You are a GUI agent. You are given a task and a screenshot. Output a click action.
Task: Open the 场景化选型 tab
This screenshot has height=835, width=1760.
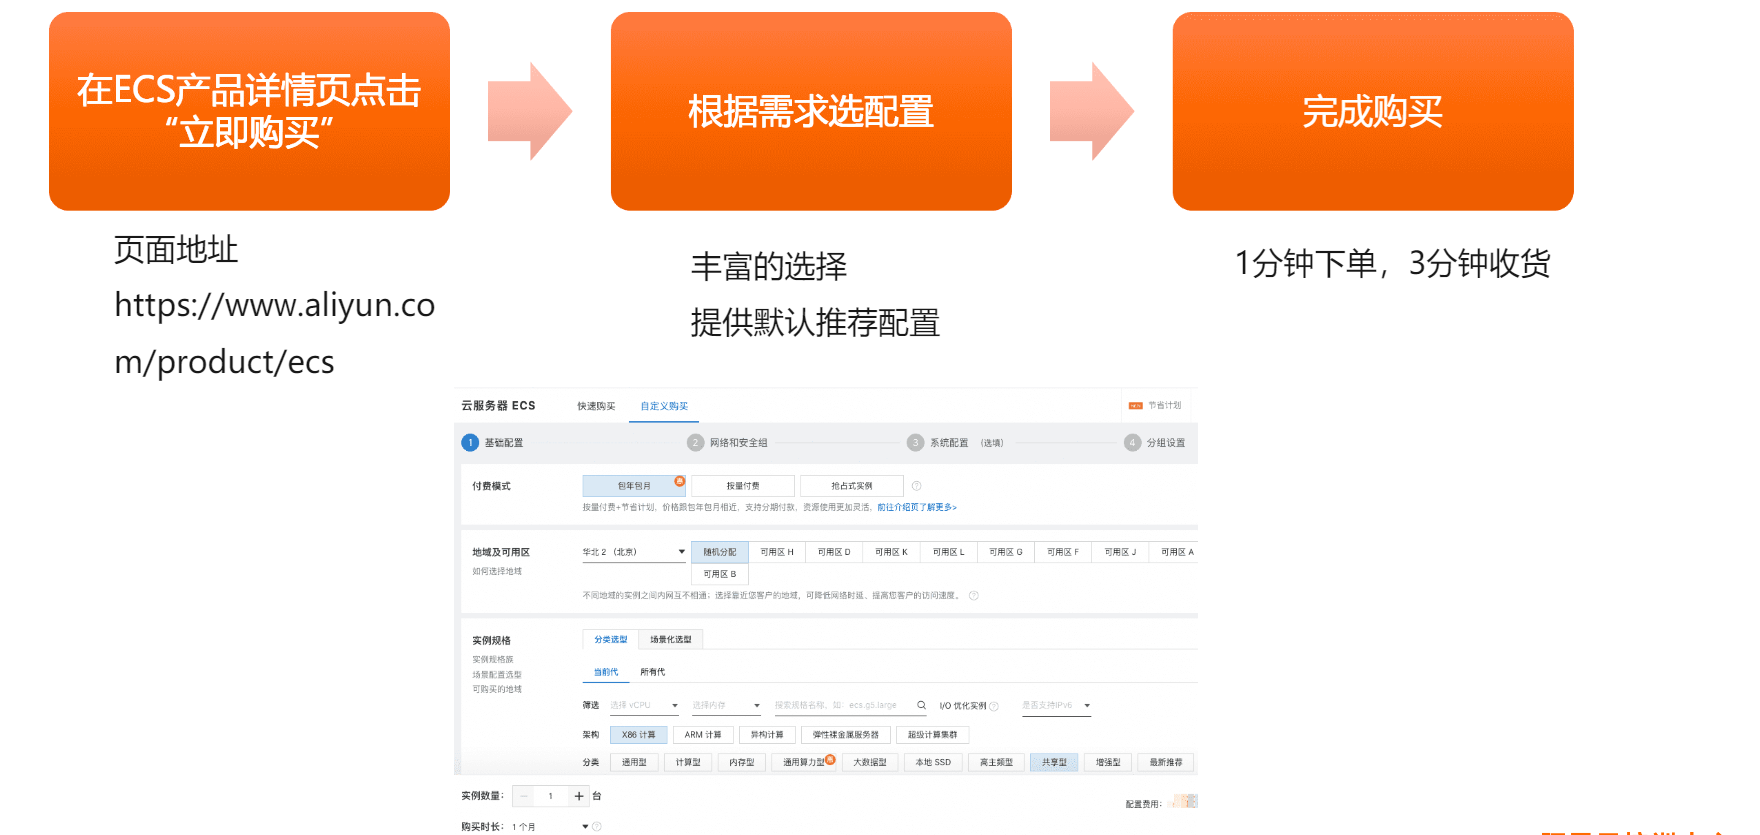click(671, 639)
